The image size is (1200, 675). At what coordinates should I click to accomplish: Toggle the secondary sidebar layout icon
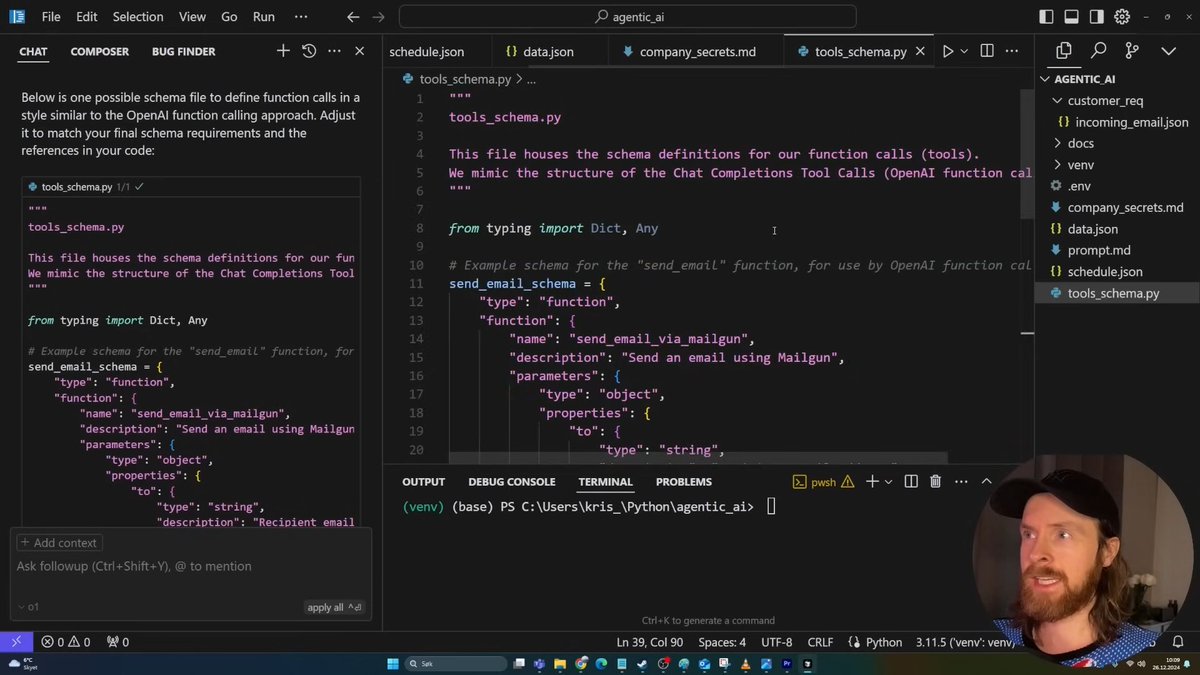tap(1096, 17)
